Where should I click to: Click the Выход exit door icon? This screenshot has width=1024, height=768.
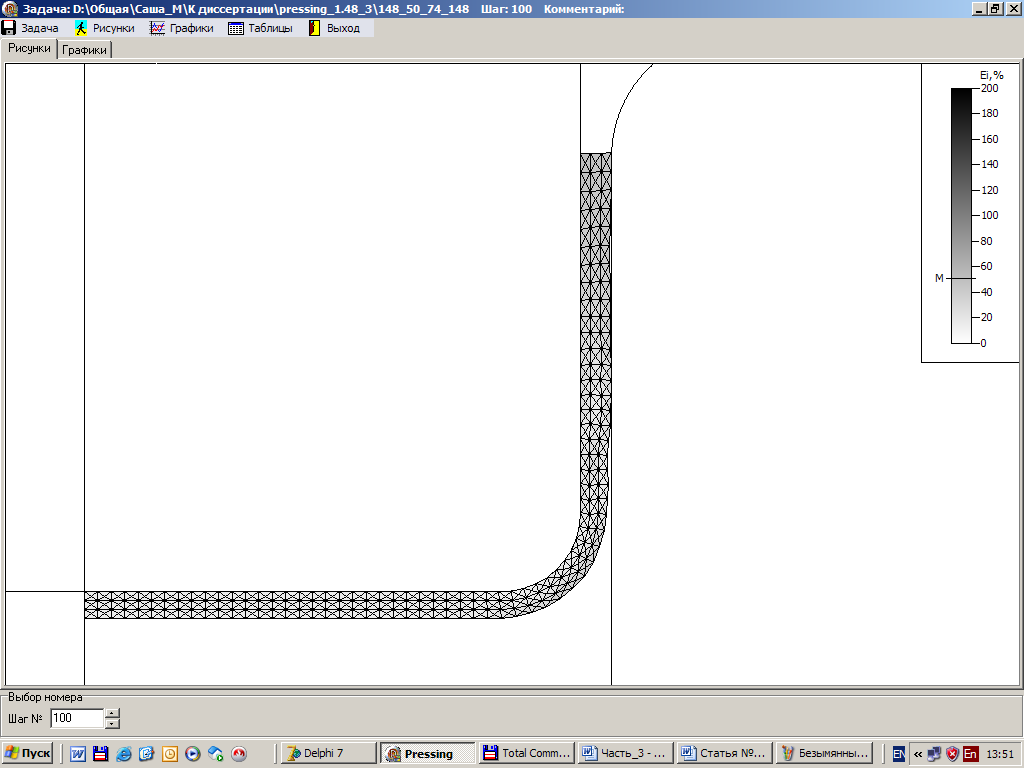[x=314, y=28]
